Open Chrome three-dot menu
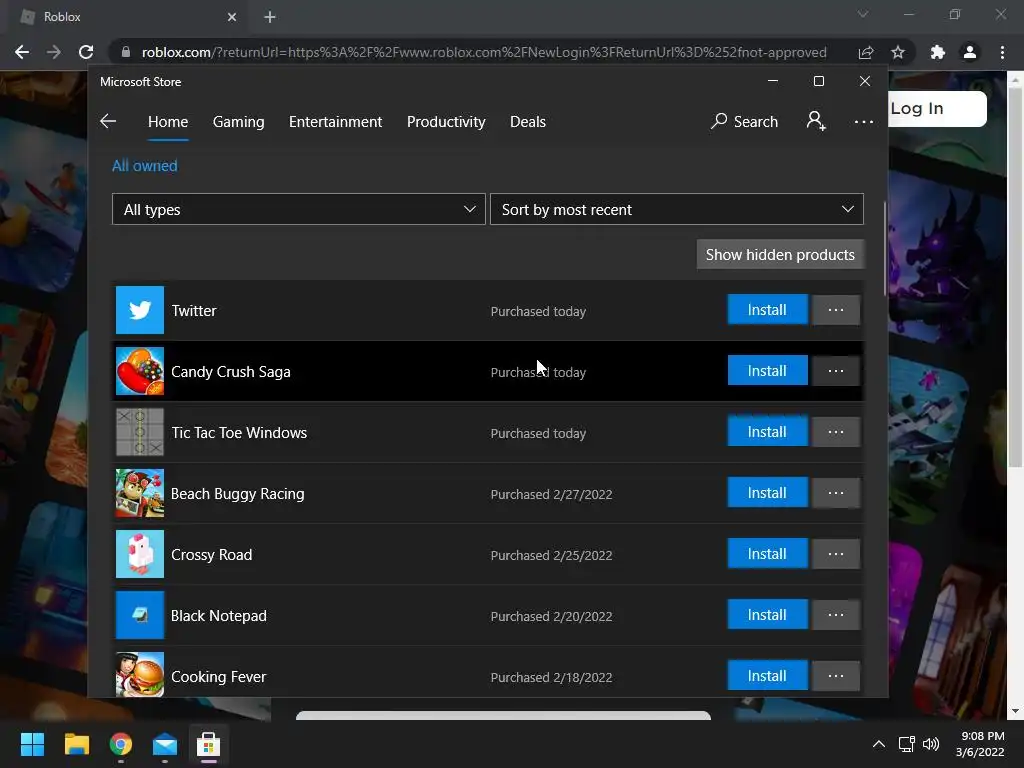 1002,52
